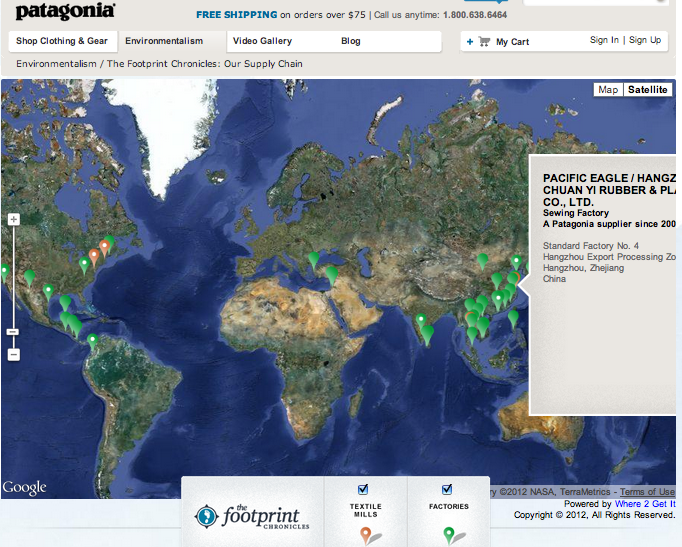Switch map to Satellite view
Image resolution: width=682 pixels, height=547 pixels.
point(648,90)
